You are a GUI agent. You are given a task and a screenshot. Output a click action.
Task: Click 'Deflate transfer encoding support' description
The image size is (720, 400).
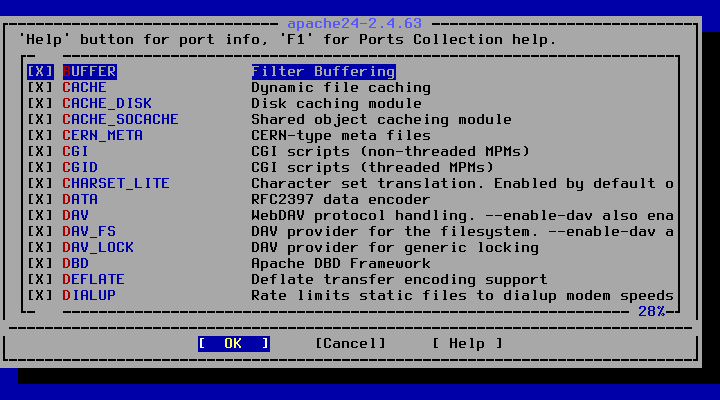(x=399, y=280)
